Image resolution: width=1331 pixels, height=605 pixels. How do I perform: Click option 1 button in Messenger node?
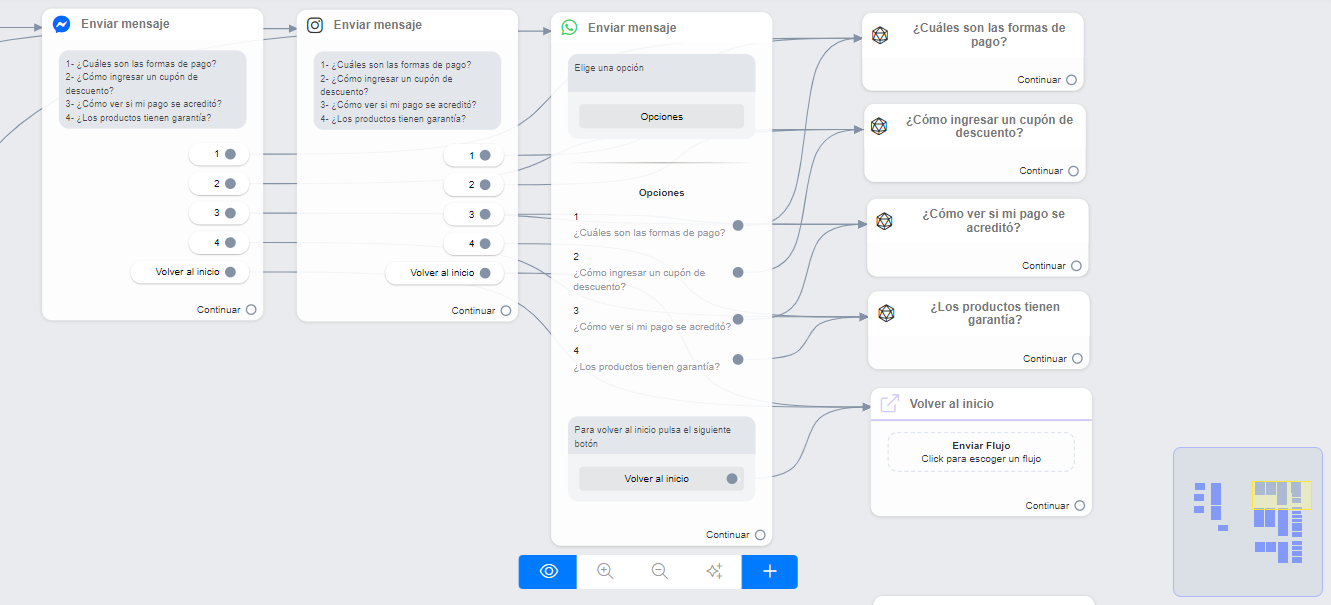tap(218, 154)
